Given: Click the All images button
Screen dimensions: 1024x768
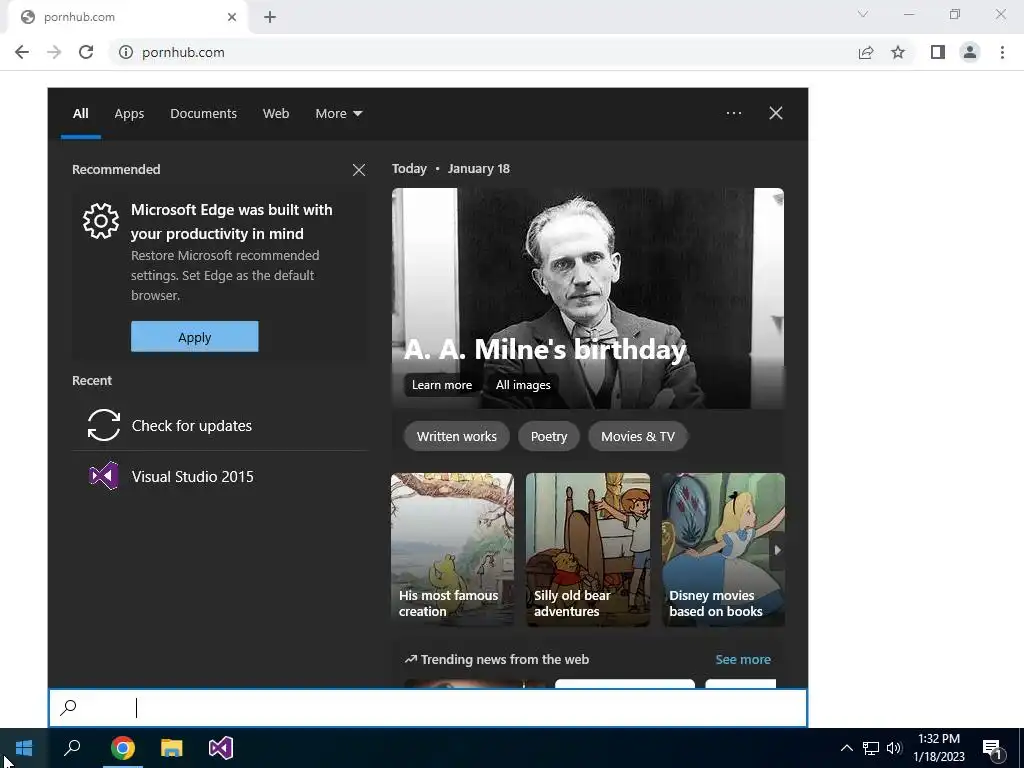Looking at the screenshot, I should click(x=523, y=385).
